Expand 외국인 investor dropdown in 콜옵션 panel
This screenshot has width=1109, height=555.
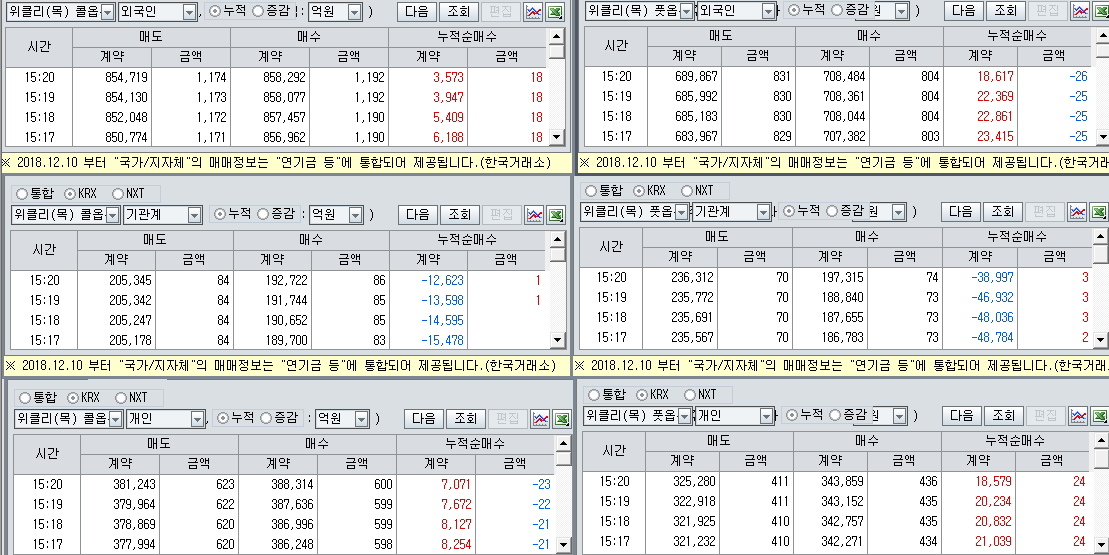(x=190, y=12)
